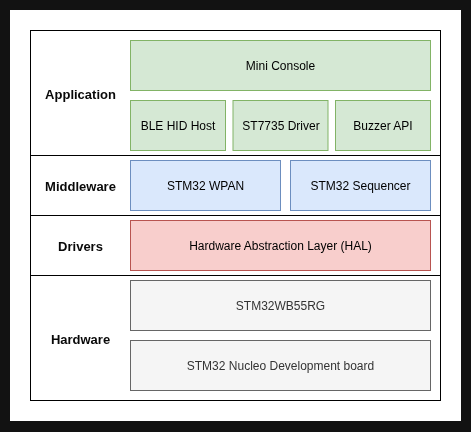The width and height of the screenshot is (471, 432).
Task: Click the Drivers layer label
Action: pyautogui.click(x=80, y=246)
